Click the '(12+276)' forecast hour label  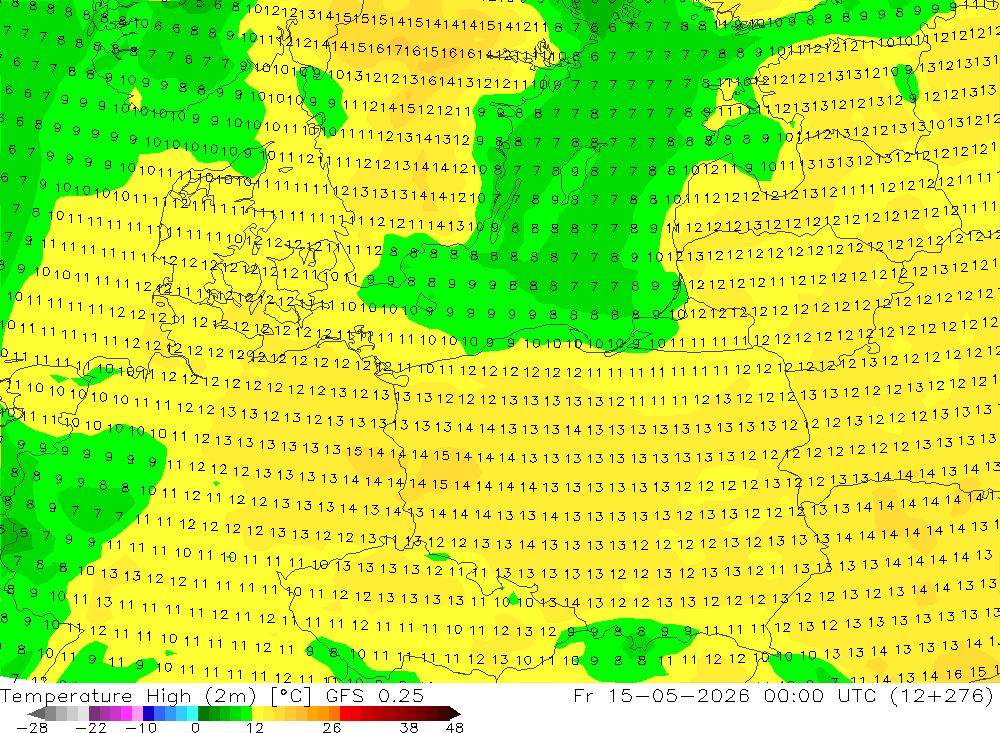940,696
